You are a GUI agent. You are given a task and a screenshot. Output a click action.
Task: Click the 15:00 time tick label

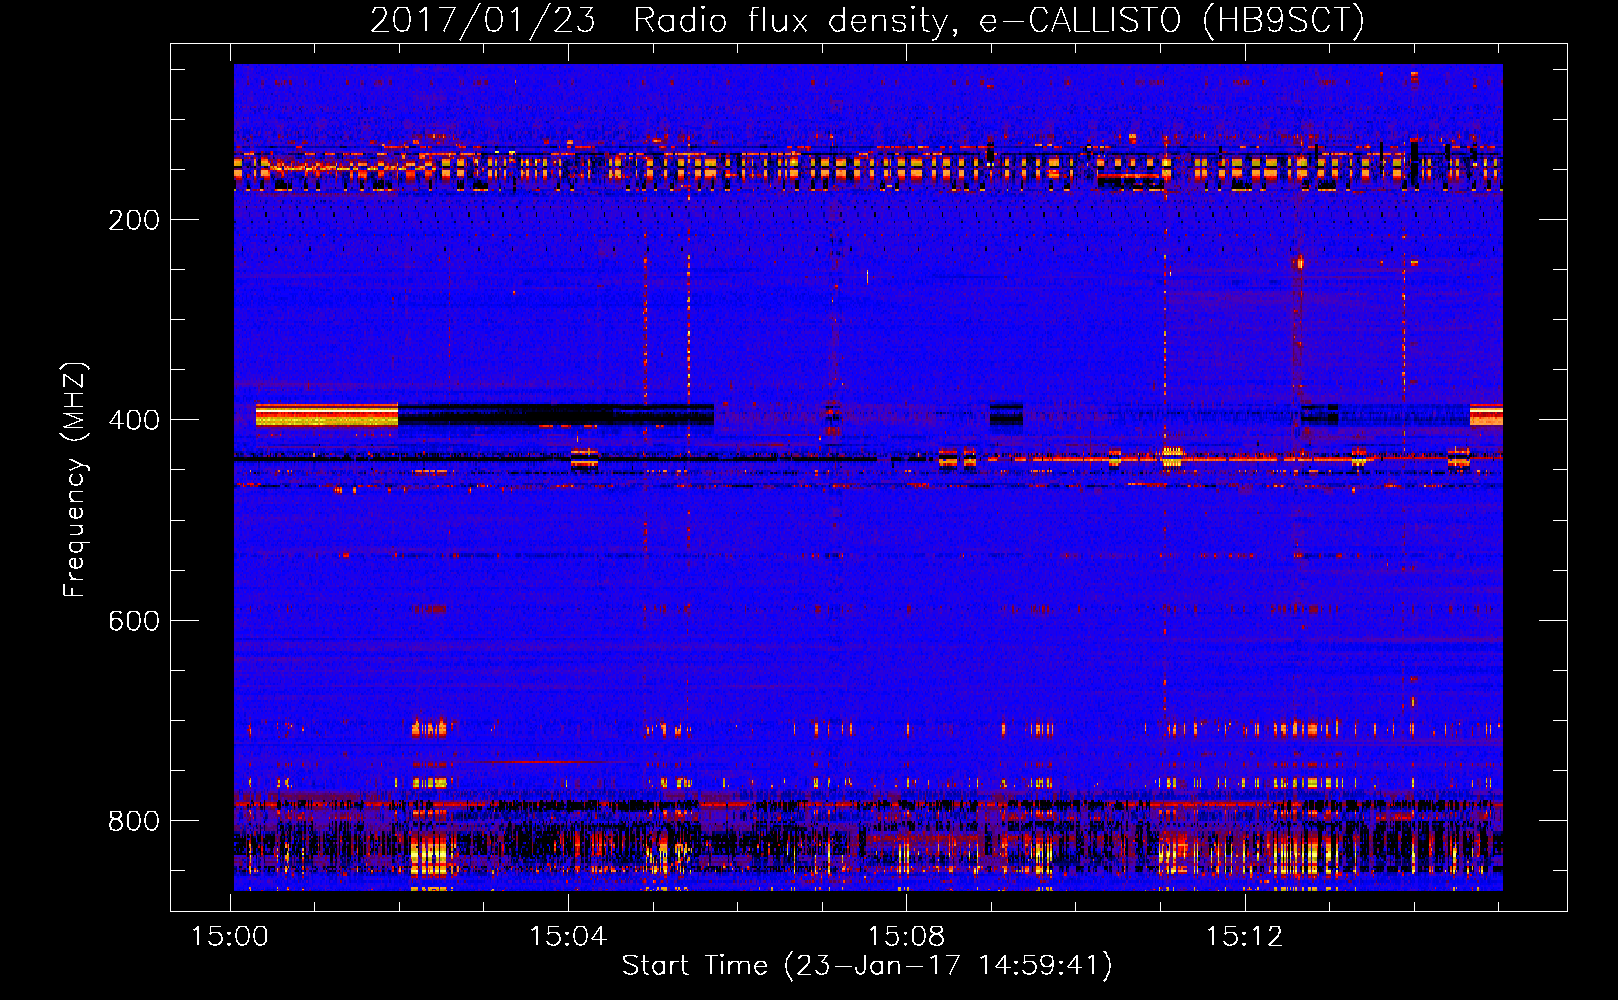tap(230, 937)
